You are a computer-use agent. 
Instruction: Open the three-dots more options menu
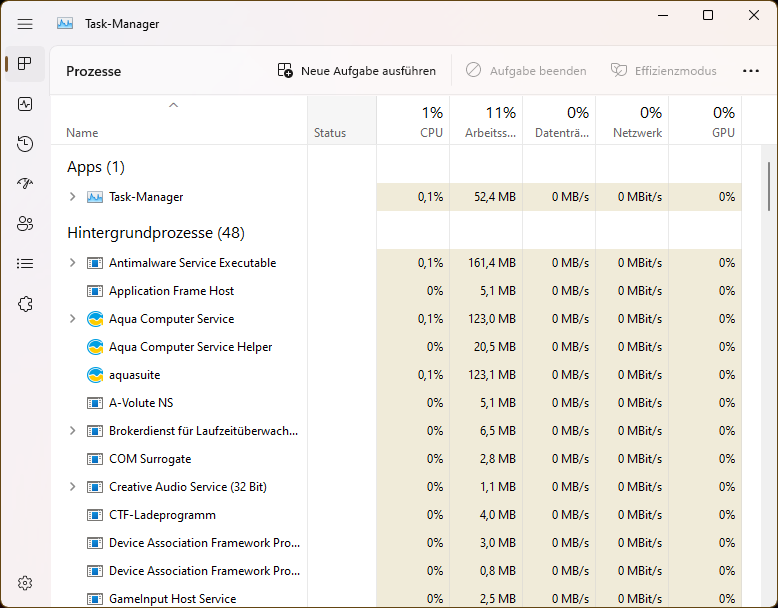pos(751,71)
